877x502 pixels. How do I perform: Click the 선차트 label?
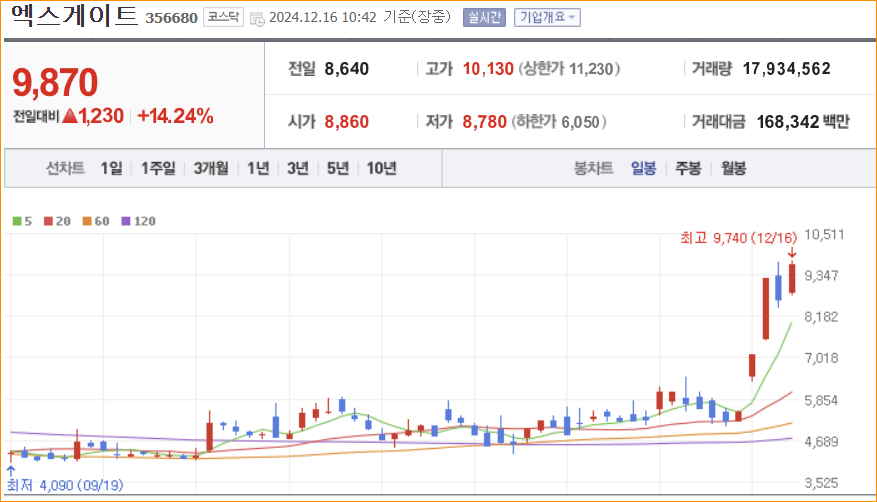(65, 168)
